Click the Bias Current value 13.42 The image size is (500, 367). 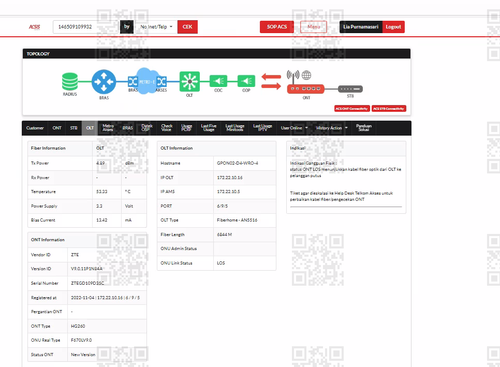[x=102, y=220]
